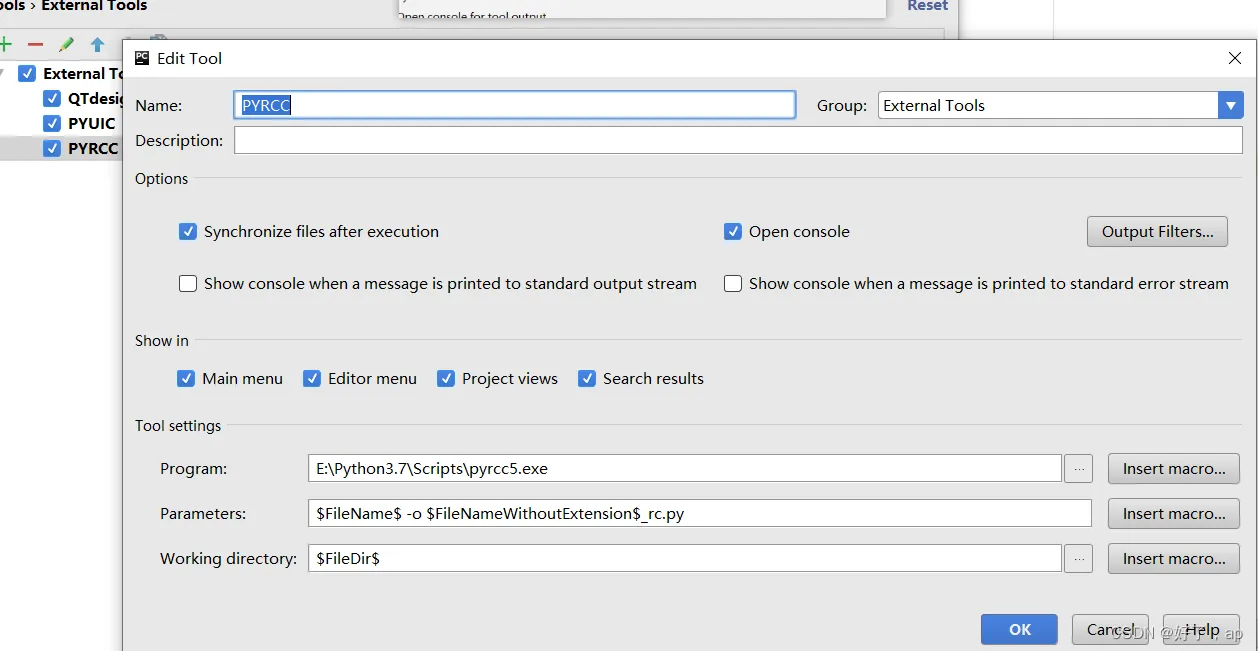Select the PYRCC tool in the tree
The height and width of the screenshot is (651, 1258).
pos(93,149)
